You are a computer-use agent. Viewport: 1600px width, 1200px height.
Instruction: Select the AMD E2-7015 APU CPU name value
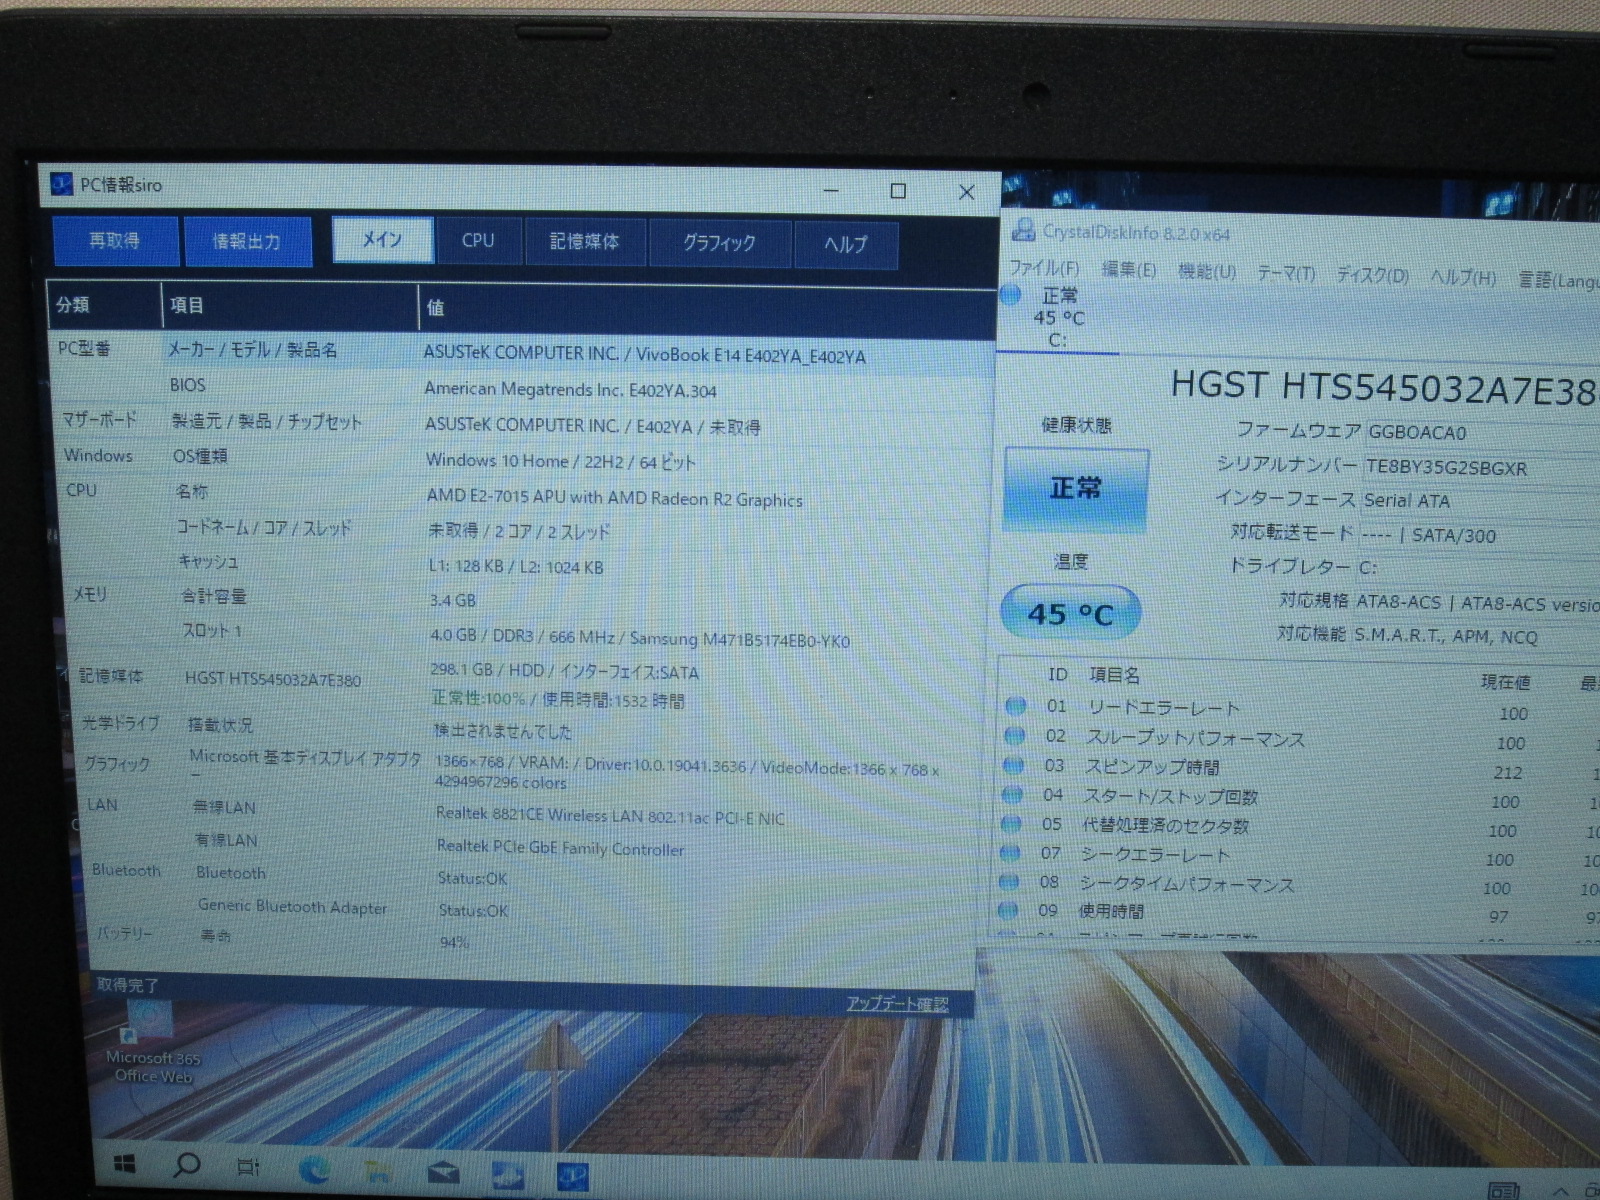click(614, 497)
